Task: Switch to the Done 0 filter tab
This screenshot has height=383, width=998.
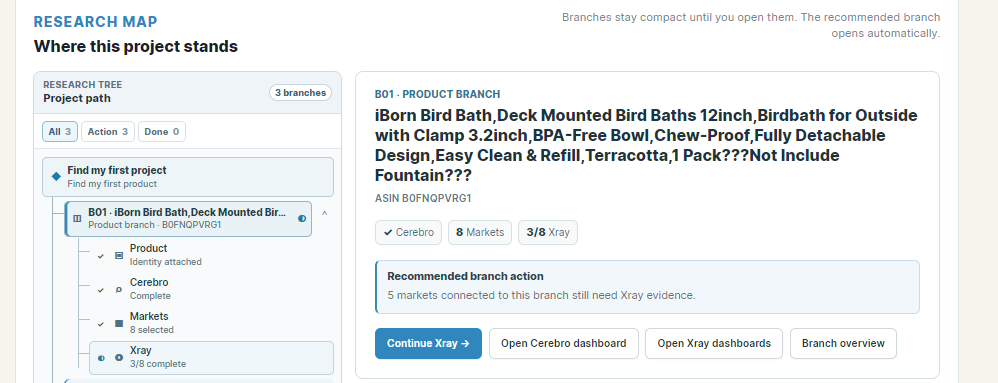Action: coord(162,132)
